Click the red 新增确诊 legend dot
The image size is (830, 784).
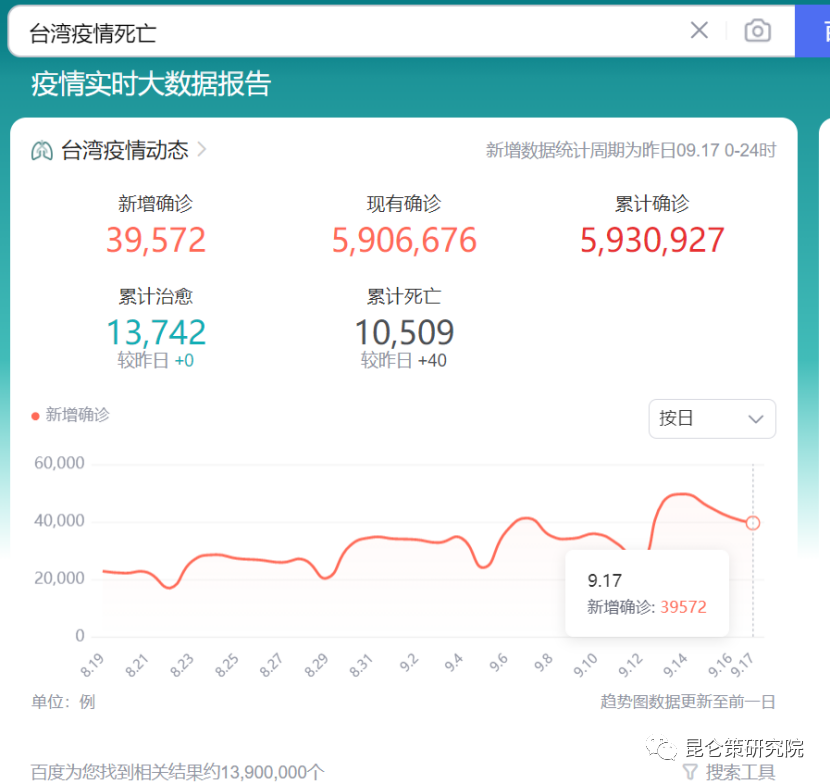tap(36, 415)
